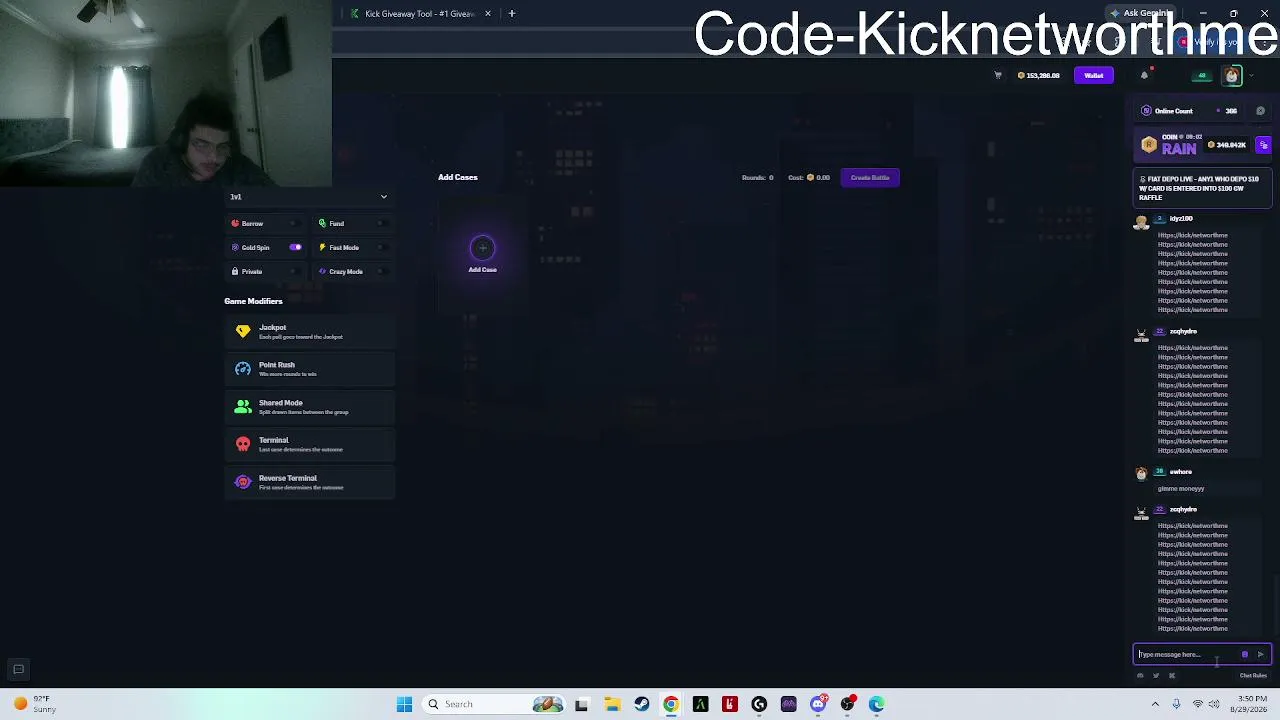This screenshot has width=1280, height=720.
Task: Select the Shared Mode game modifier
Action: click(x=310, y=407)
